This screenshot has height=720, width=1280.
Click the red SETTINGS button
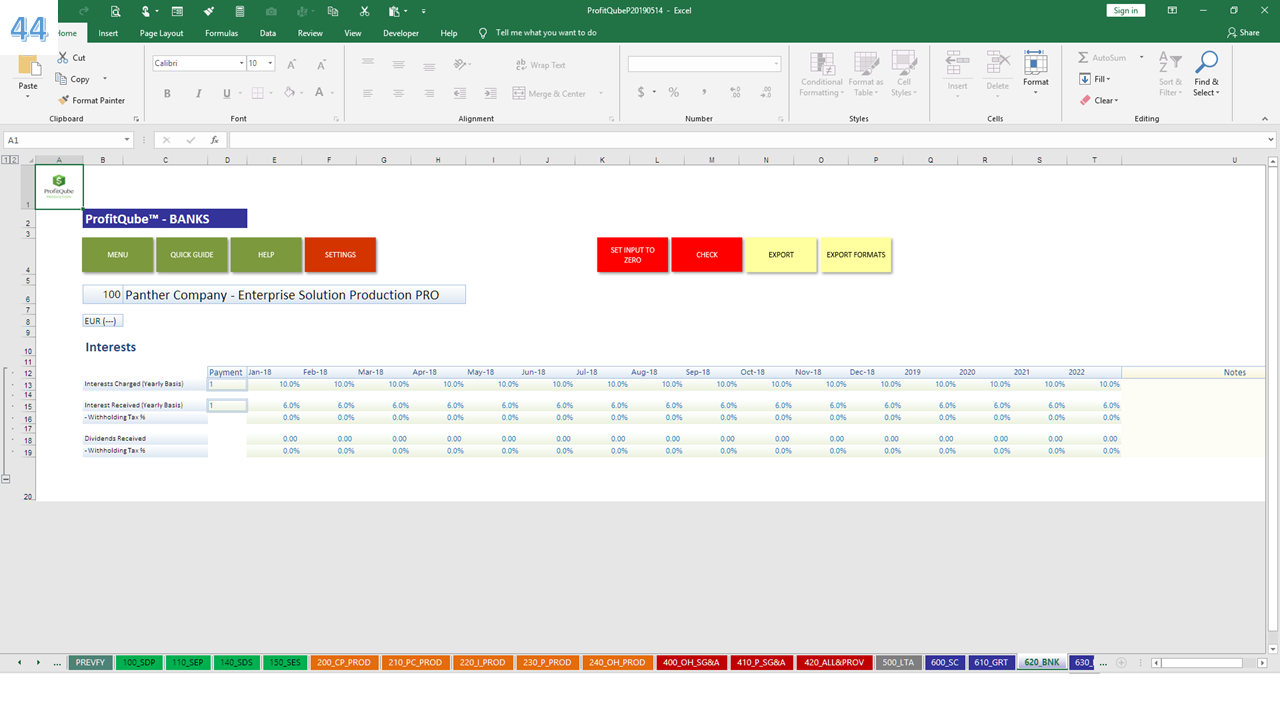(340, 255)
